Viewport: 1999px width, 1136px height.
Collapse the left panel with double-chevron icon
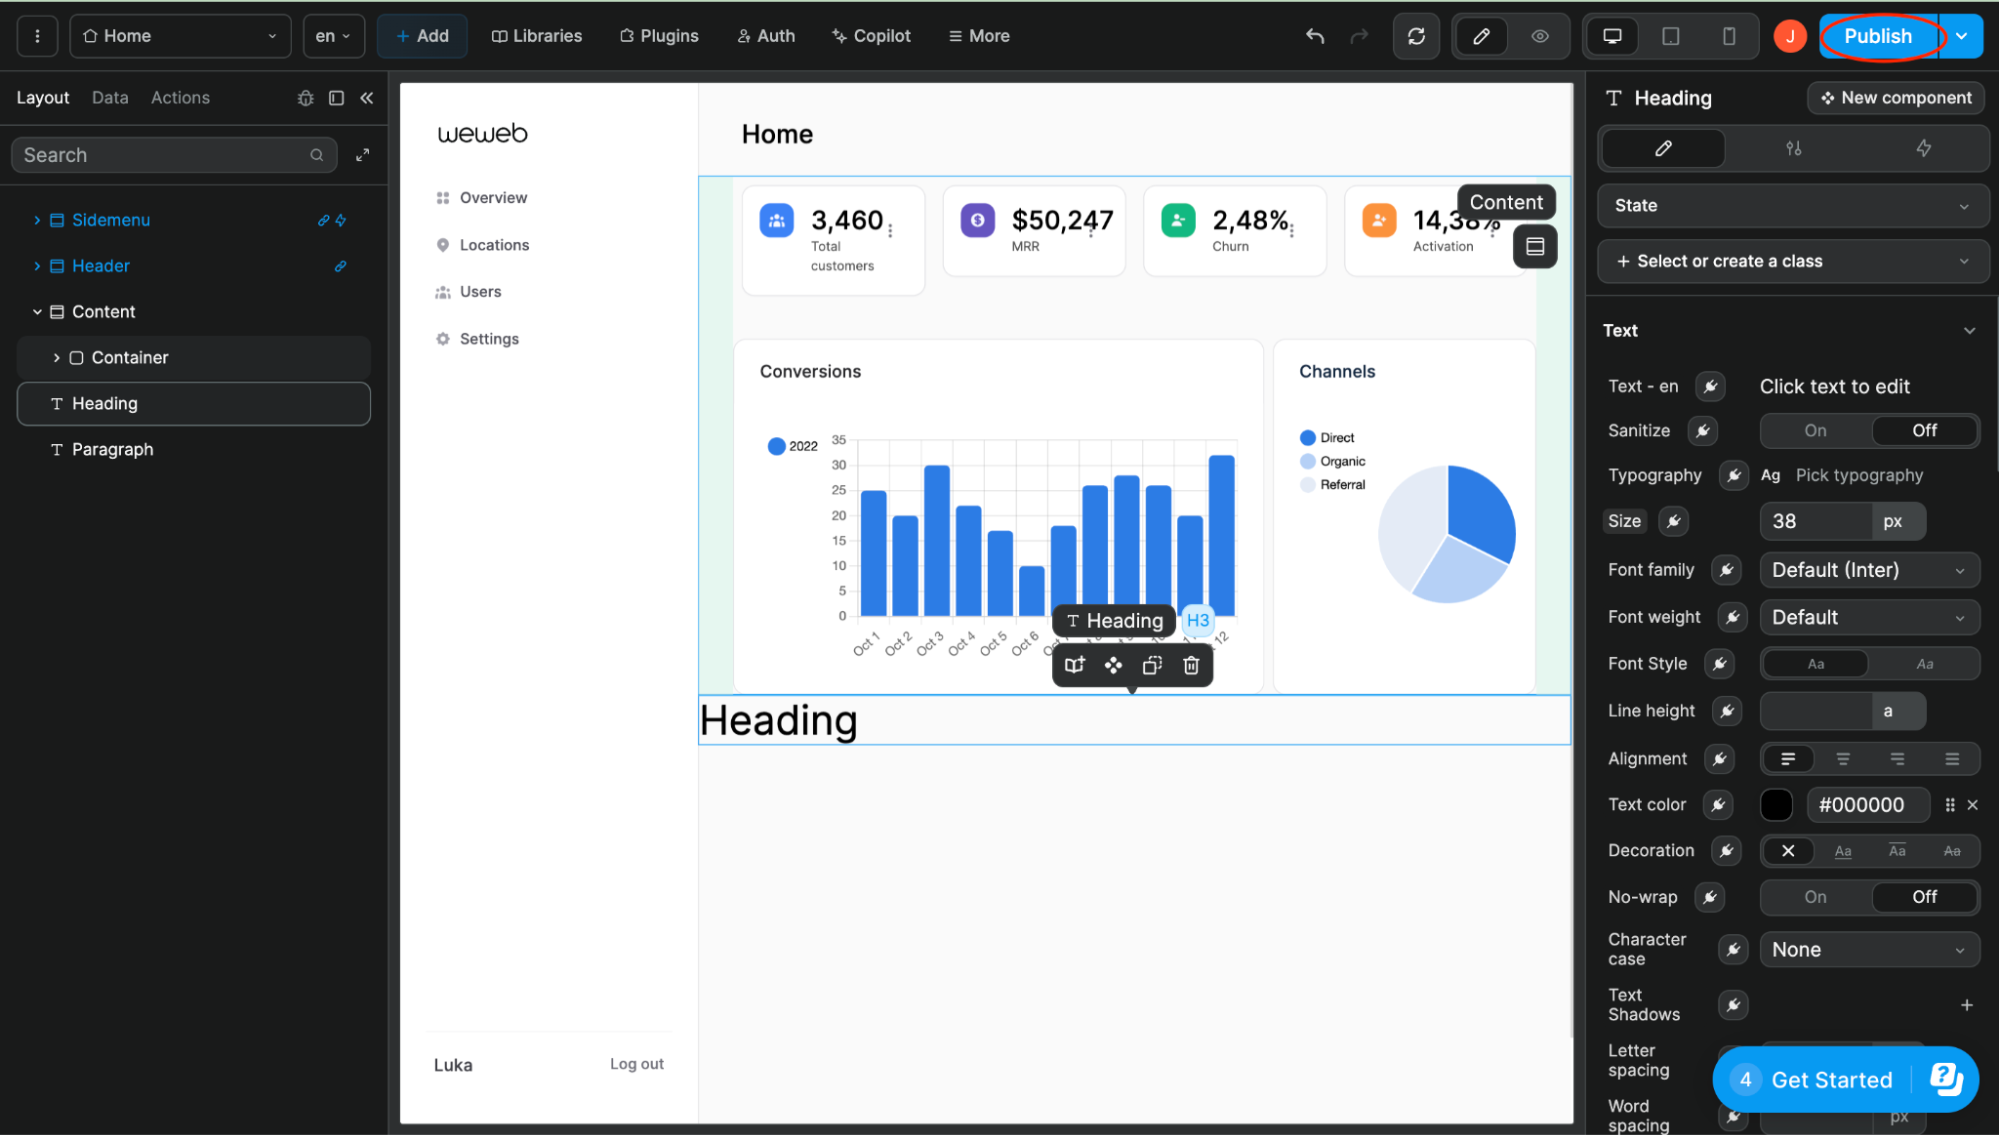[367, 98]
